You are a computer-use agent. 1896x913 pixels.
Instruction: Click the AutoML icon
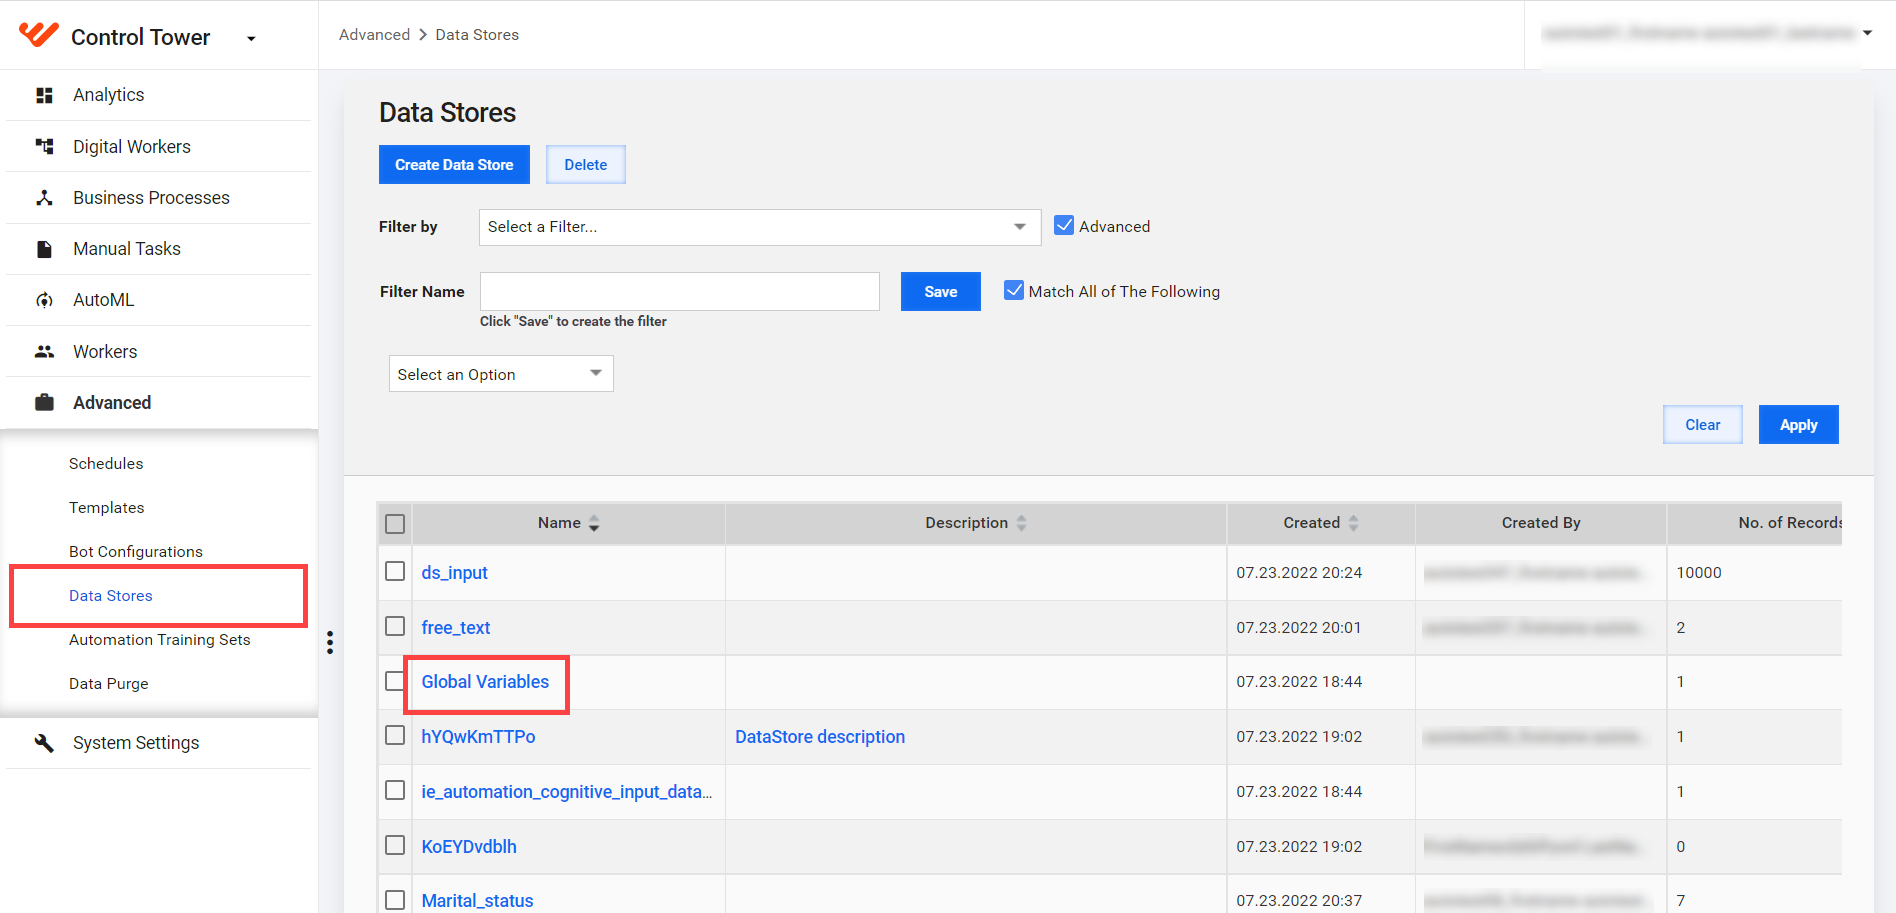click(x=44, y=300)
